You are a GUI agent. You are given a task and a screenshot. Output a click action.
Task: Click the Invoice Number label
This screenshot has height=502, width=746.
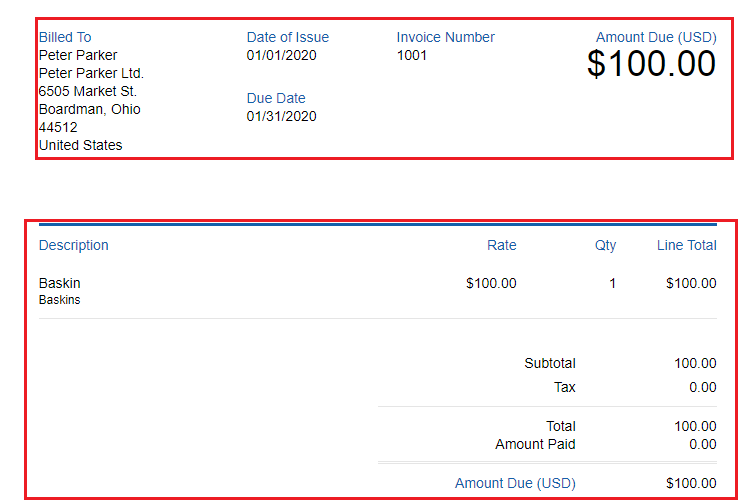[x=445, y=37]
